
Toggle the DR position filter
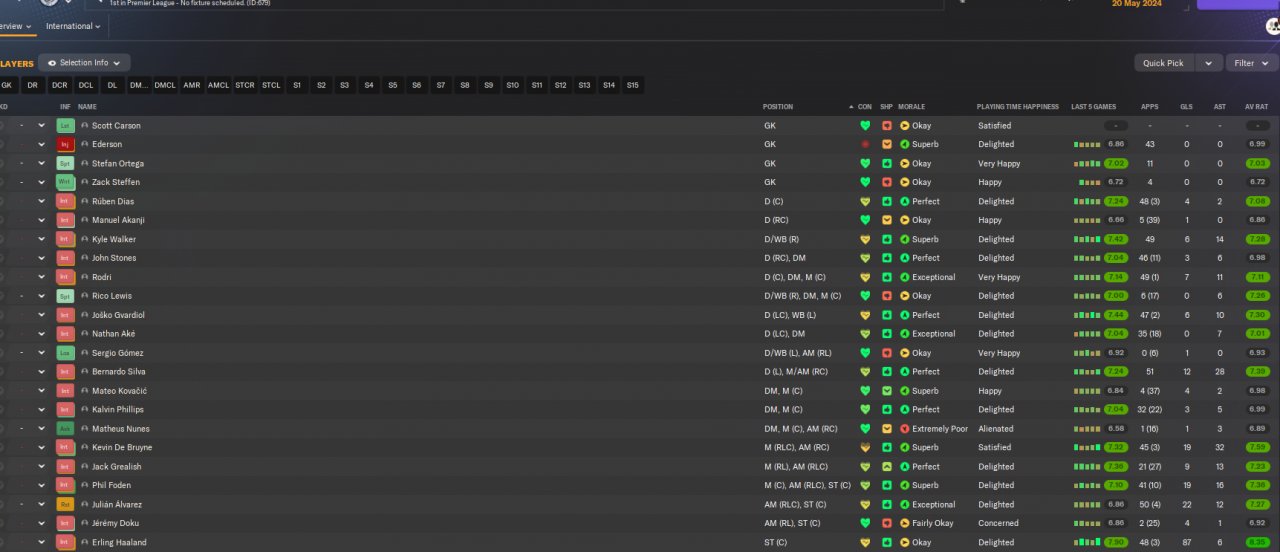[33, 86]
